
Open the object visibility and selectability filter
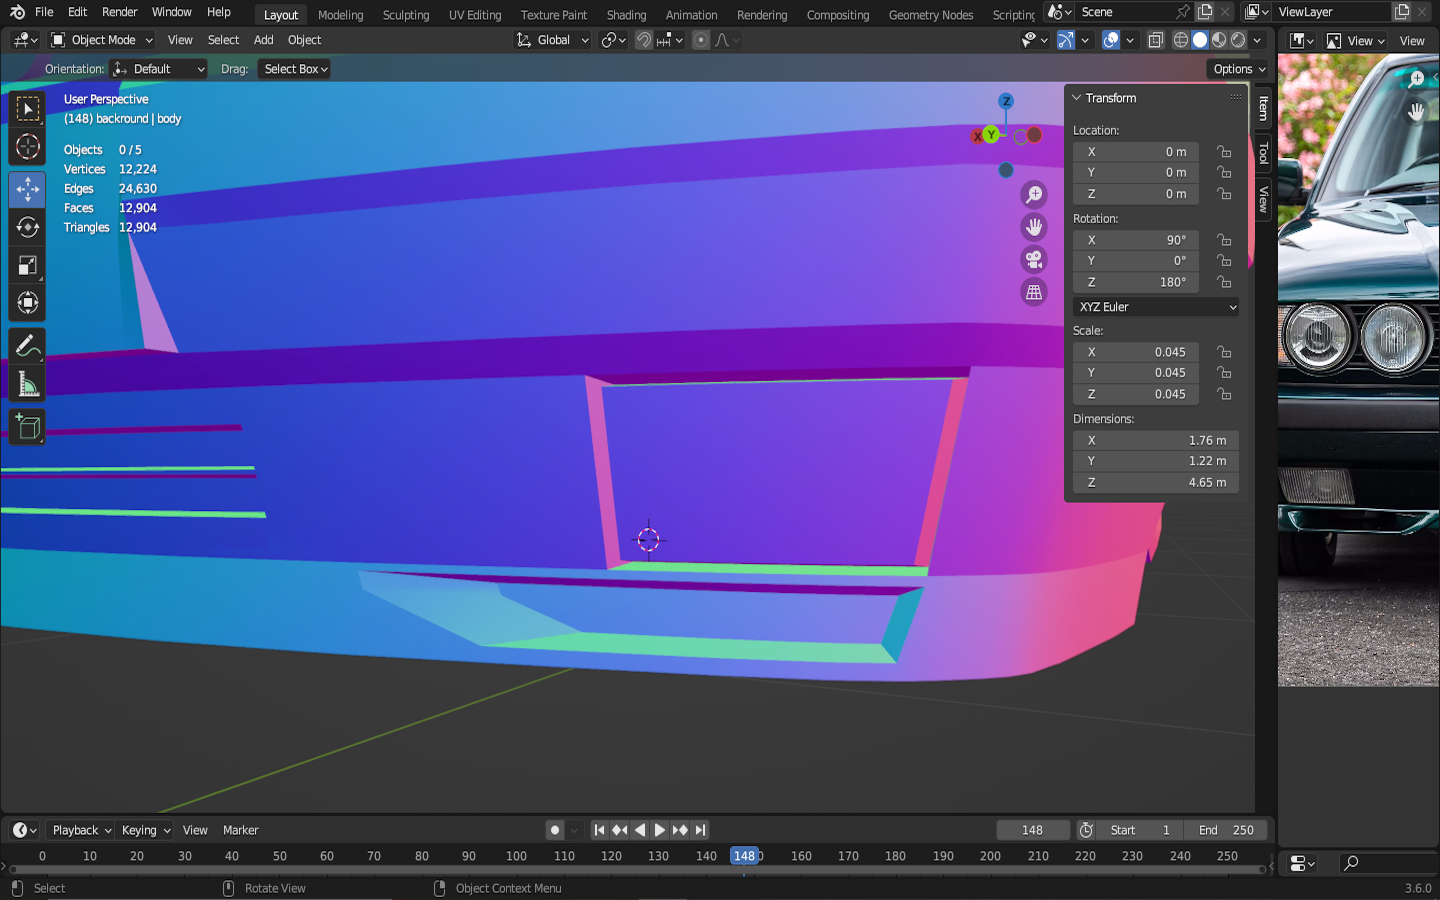click(x=1034, y=40)
